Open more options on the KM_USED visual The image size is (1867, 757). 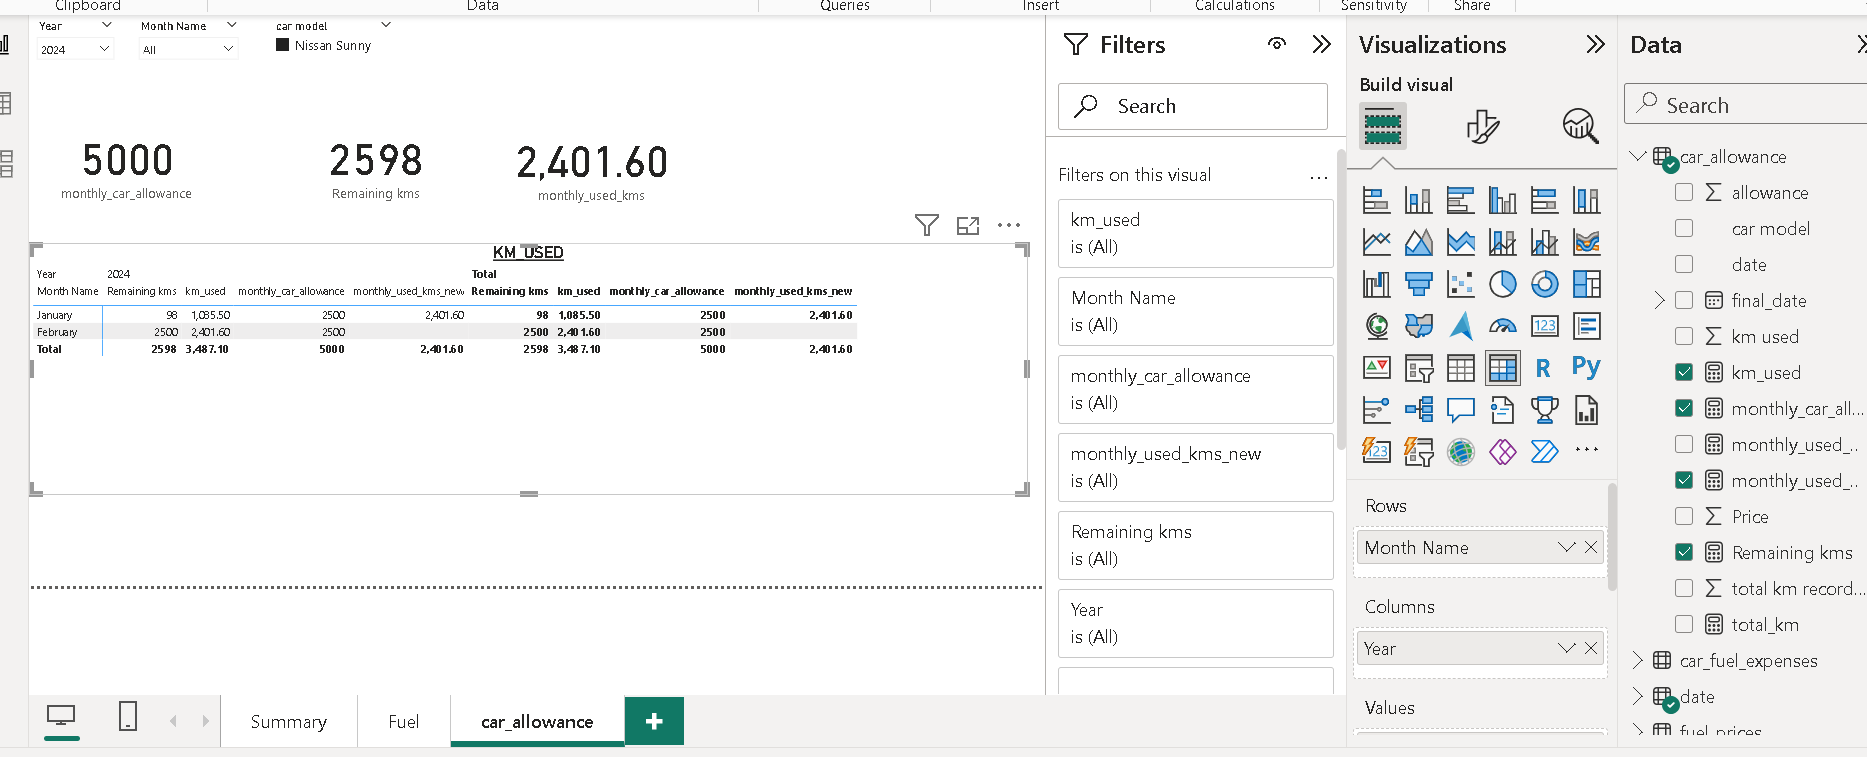tap(1009, 226)
